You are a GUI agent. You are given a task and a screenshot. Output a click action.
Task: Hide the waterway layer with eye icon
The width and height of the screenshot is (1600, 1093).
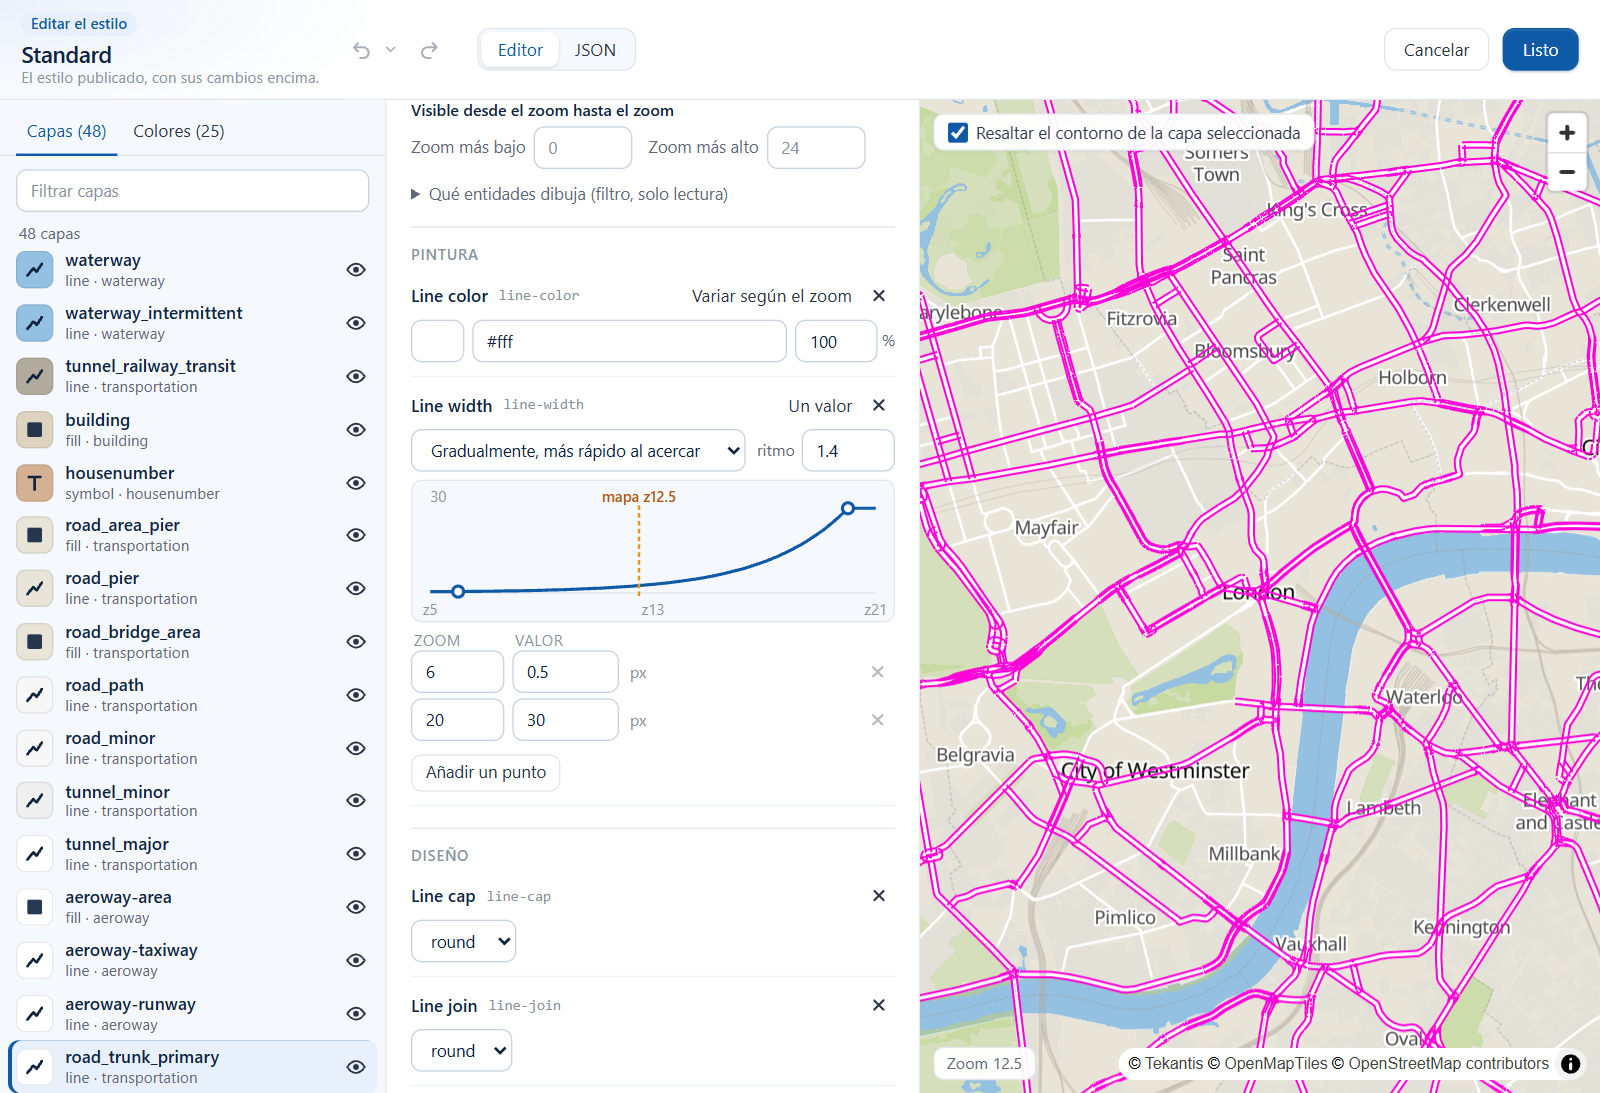[356, 270]
